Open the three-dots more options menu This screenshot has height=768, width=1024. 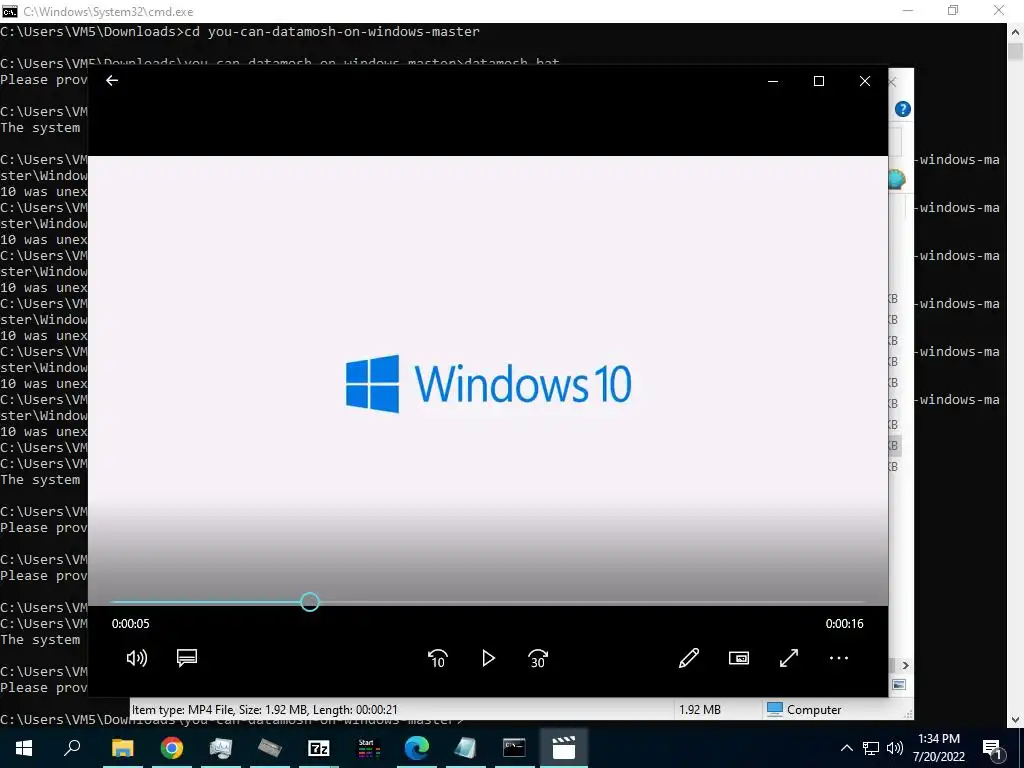pyautogui.click(x=839, y=658)
